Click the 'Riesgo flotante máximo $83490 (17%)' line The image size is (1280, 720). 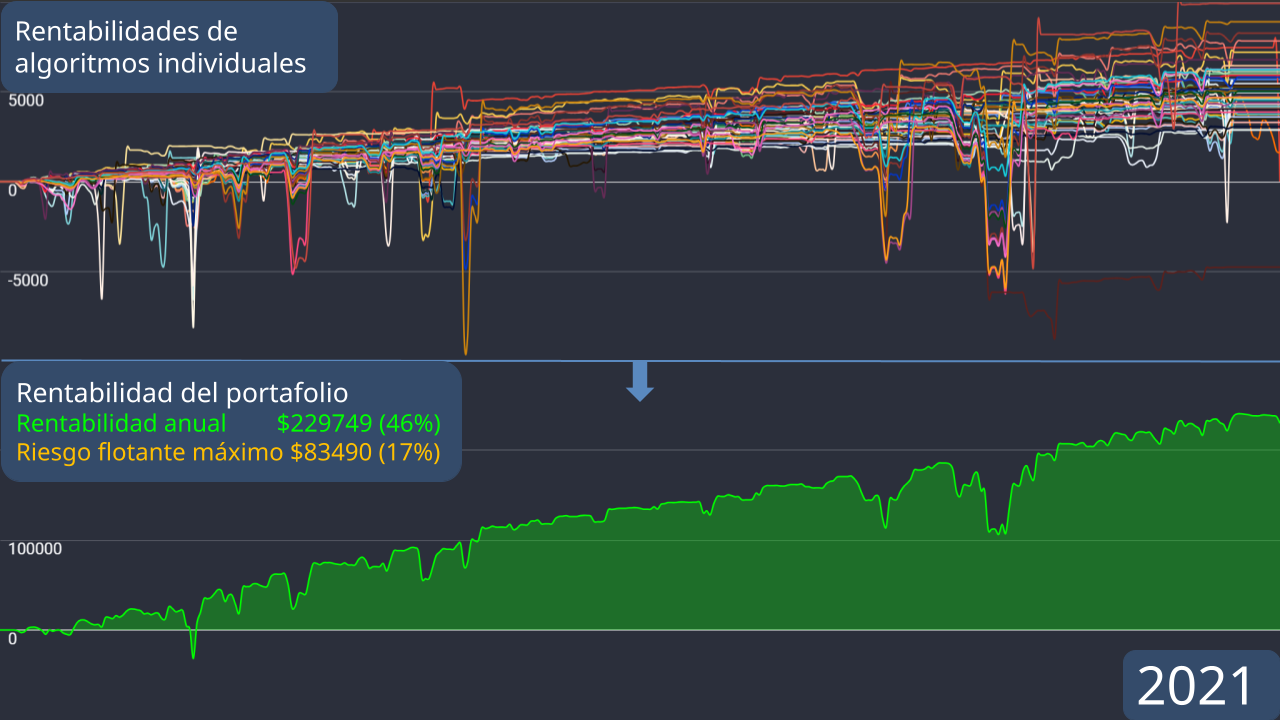[x=228, y=452]
